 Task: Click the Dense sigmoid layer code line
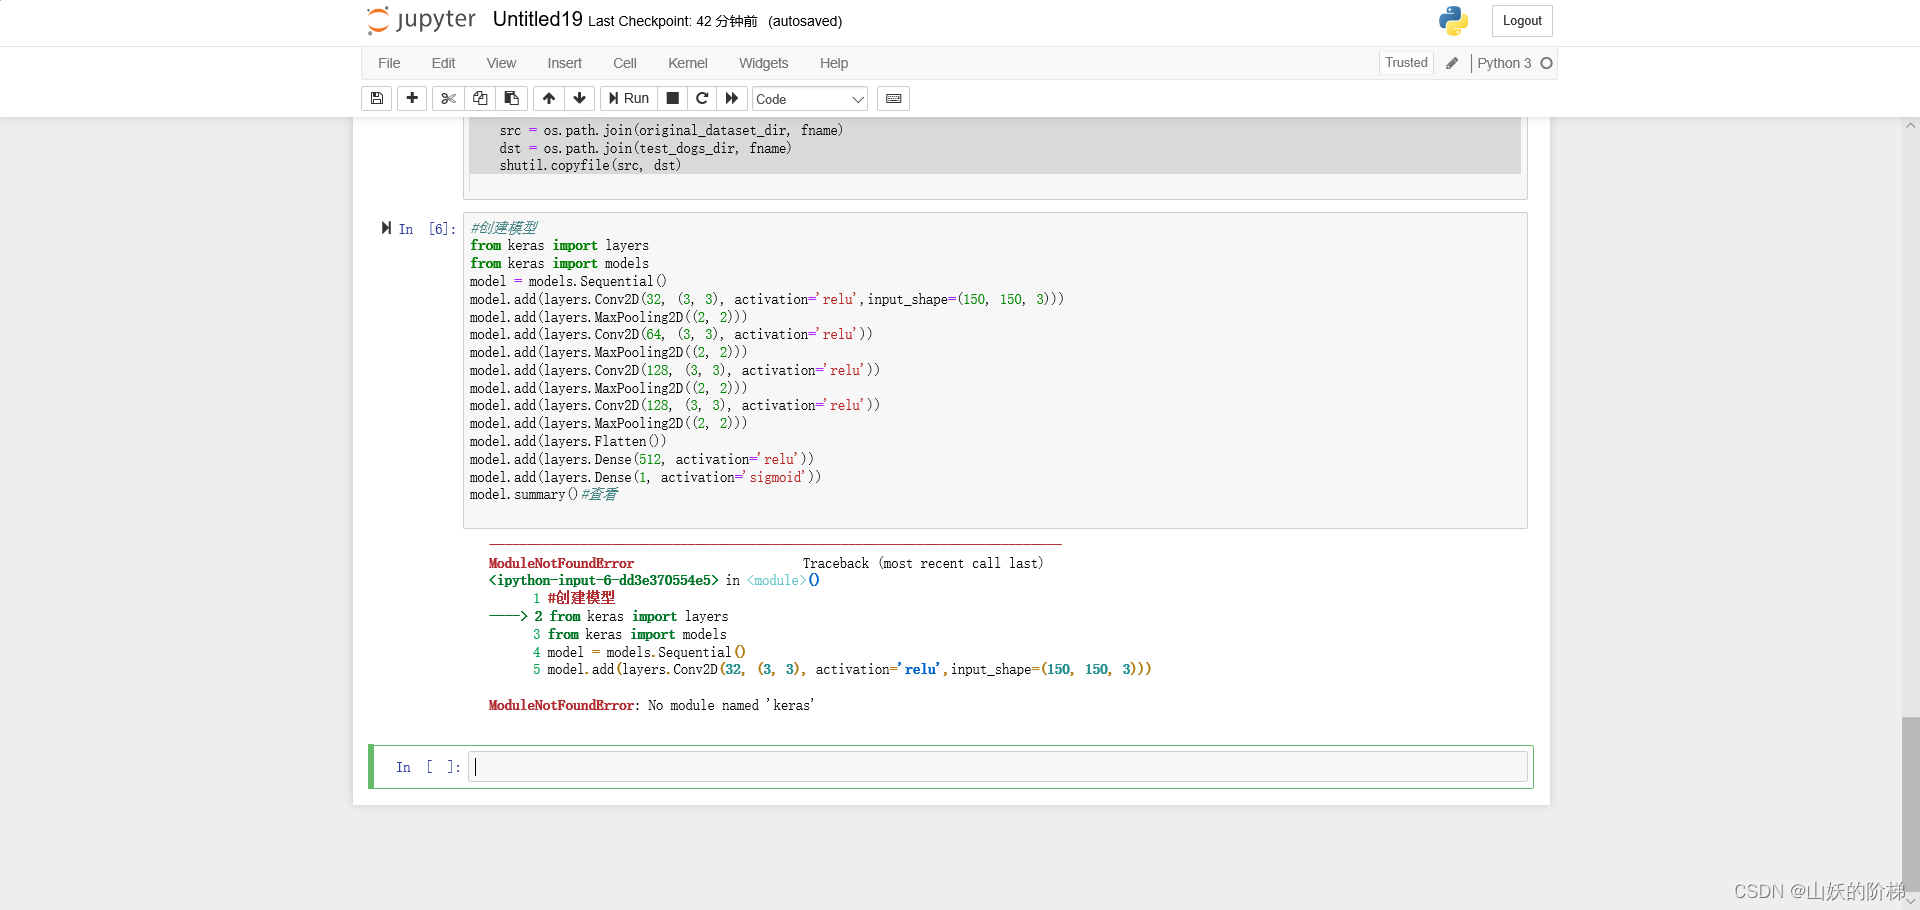click(645, 478)
